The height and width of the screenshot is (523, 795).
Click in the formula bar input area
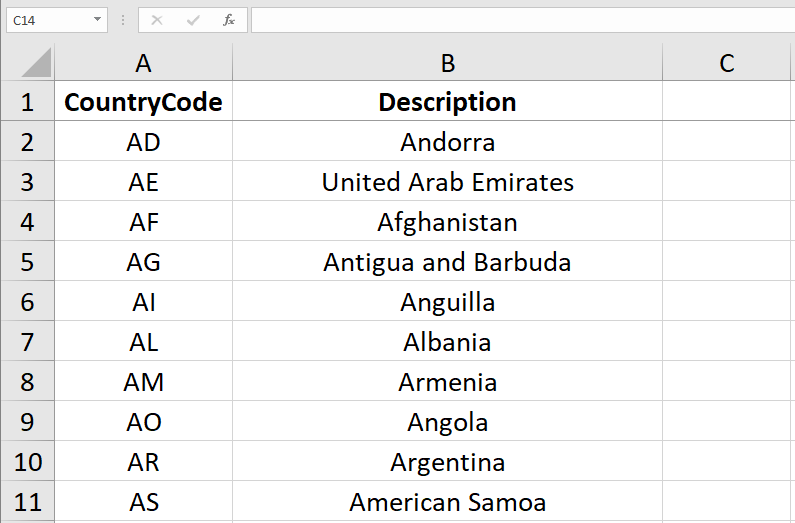(x=520, y=20)
